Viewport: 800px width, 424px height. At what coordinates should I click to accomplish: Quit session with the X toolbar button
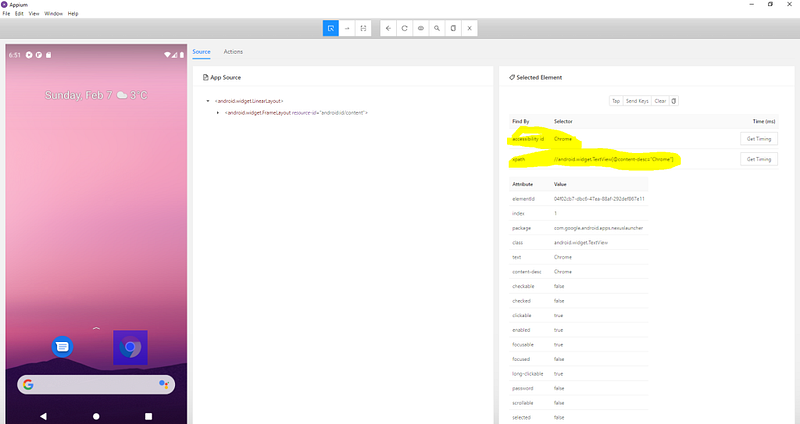click(470, 29)
